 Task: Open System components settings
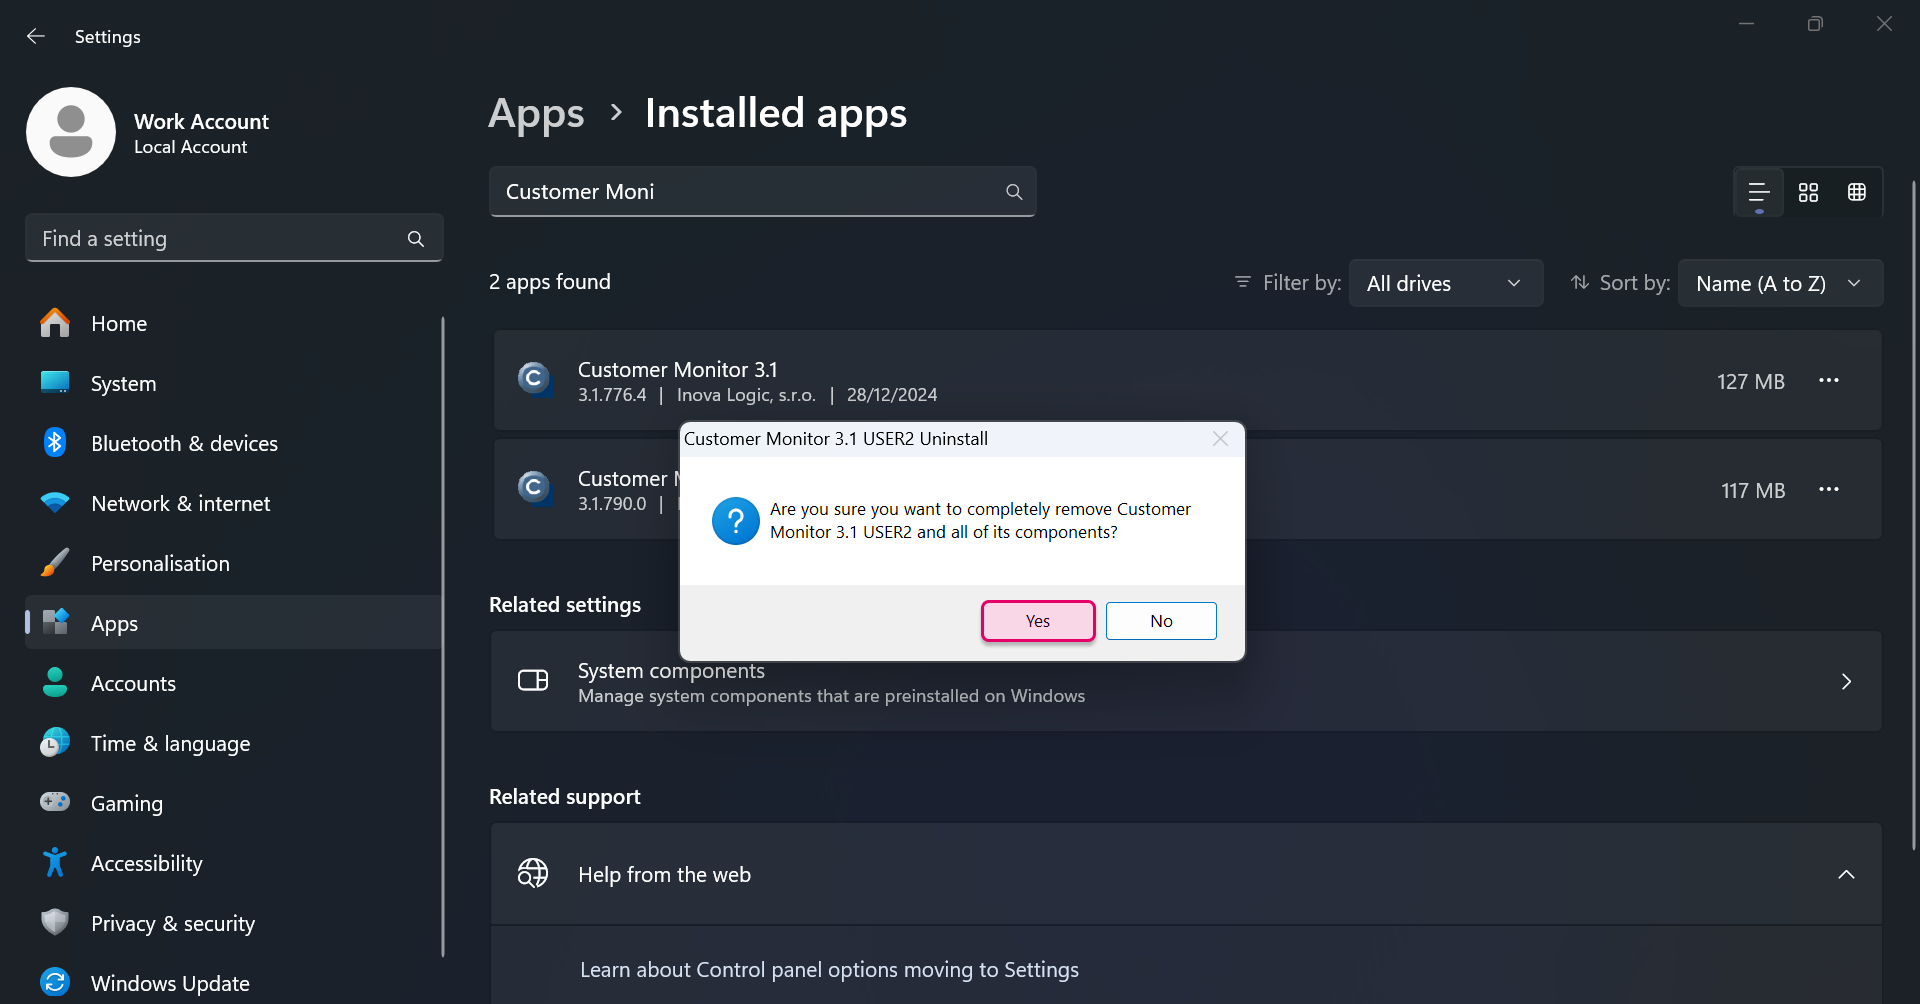pos(1186,682)
